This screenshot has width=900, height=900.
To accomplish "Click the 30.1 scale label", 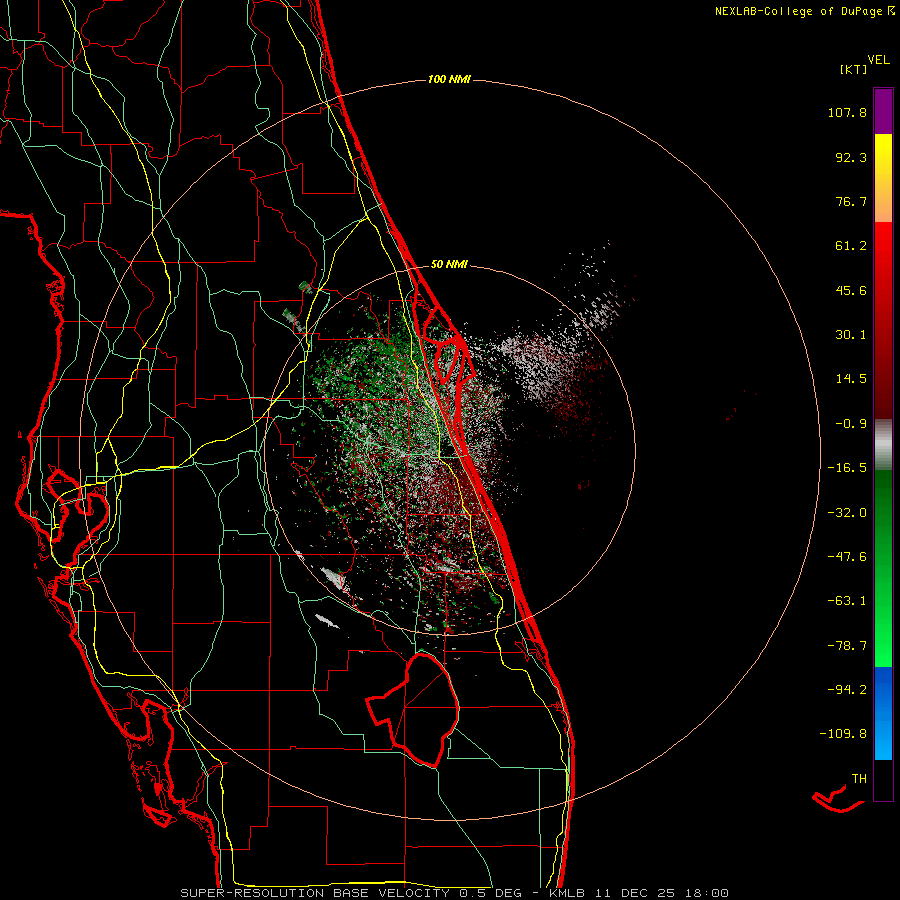I will pyautogui.click(x=851, y=335).
